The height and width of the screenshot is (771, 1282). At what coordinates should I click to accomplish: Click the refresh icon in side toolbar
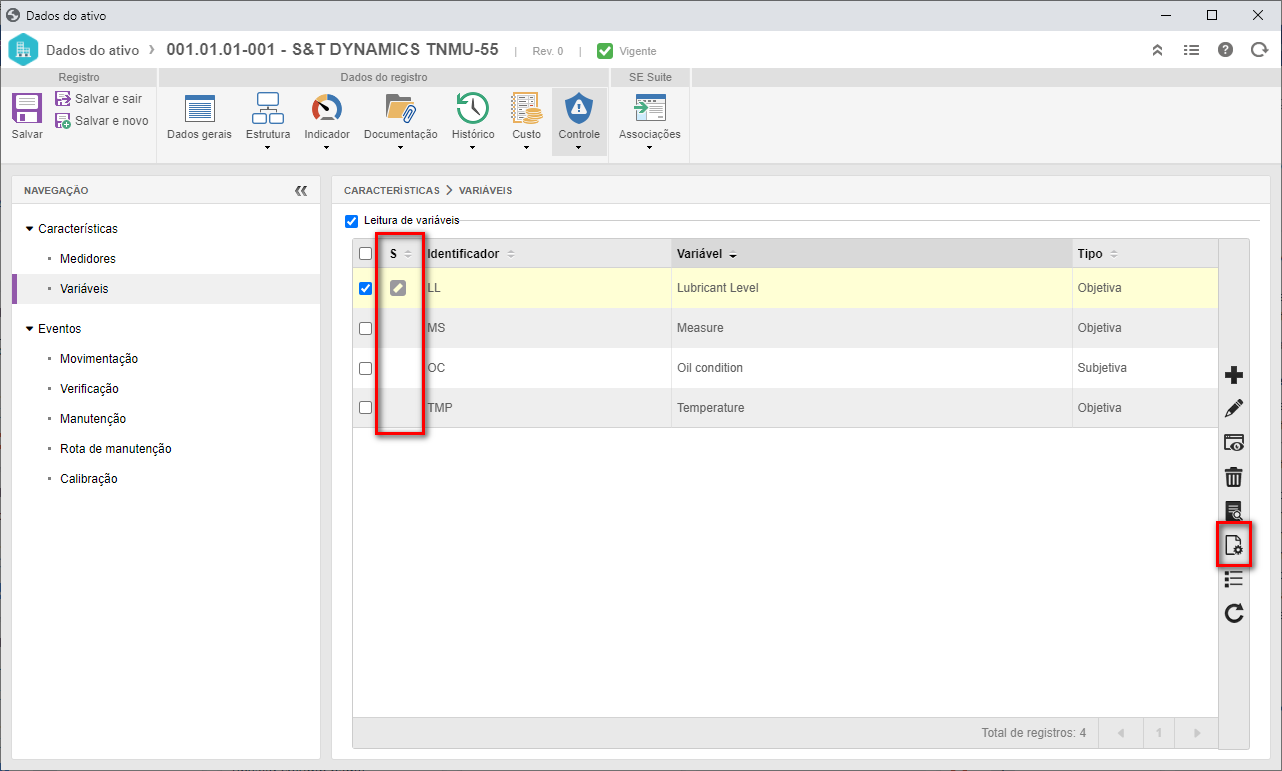coord(1234,613)
